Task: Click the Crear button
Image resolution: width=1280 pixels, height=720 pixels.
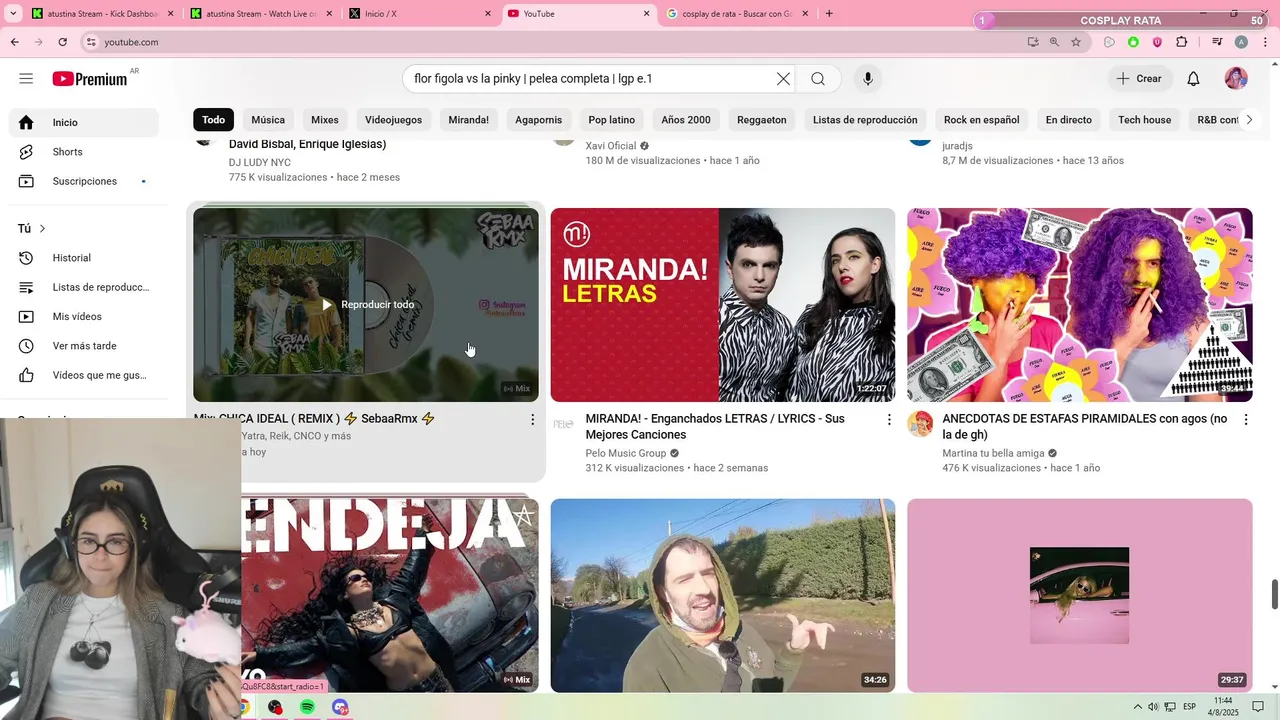Action: (1139, 79)
